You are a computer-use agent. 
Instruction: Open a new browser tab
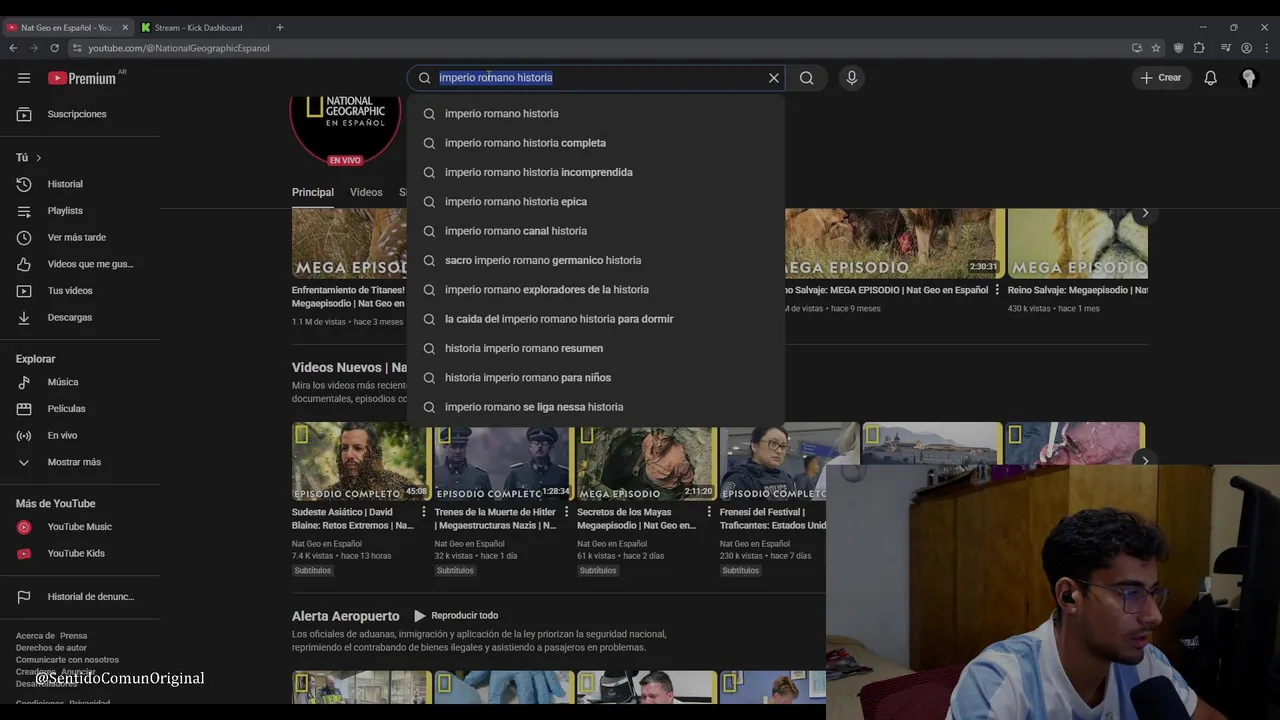(280, 27)
